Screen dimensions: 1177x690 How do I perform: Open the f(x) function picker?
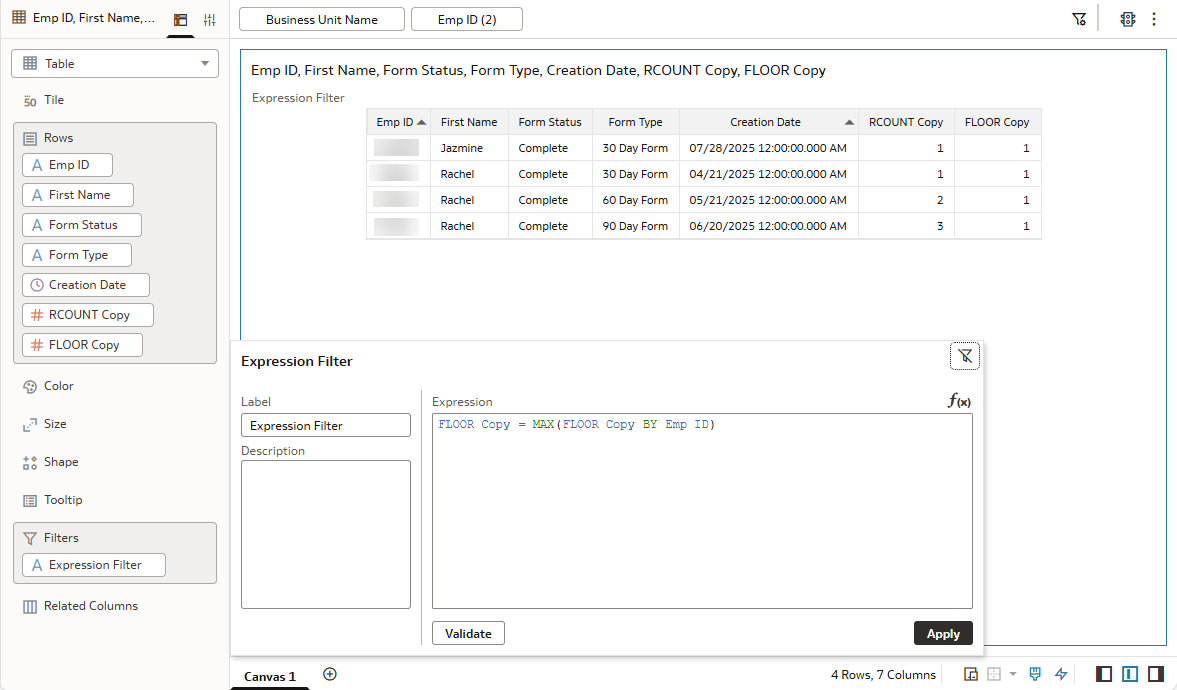click(959, 401)
